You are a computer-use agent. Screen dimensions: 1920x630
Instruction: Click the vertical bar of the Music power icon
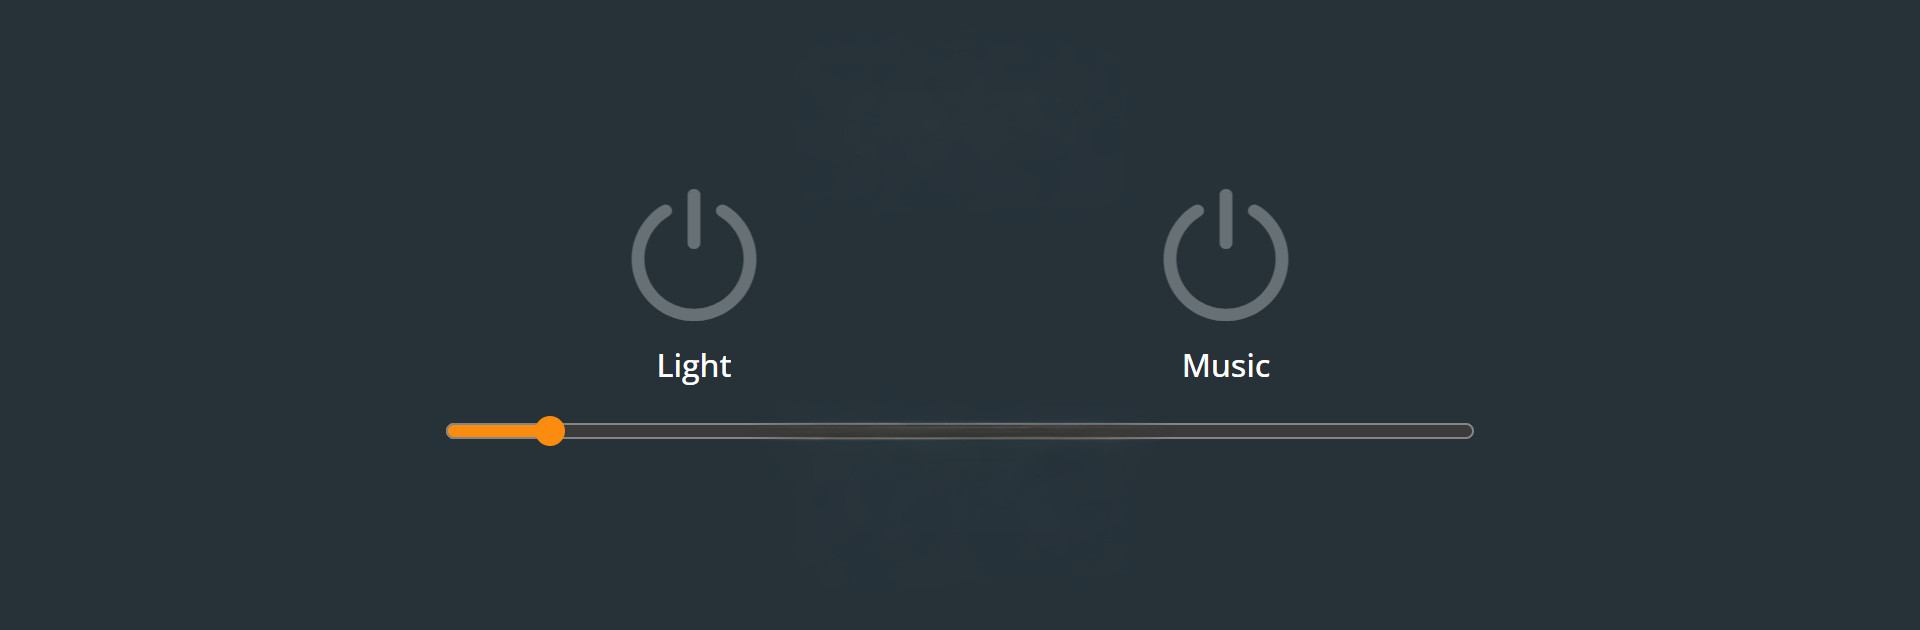1226,218
